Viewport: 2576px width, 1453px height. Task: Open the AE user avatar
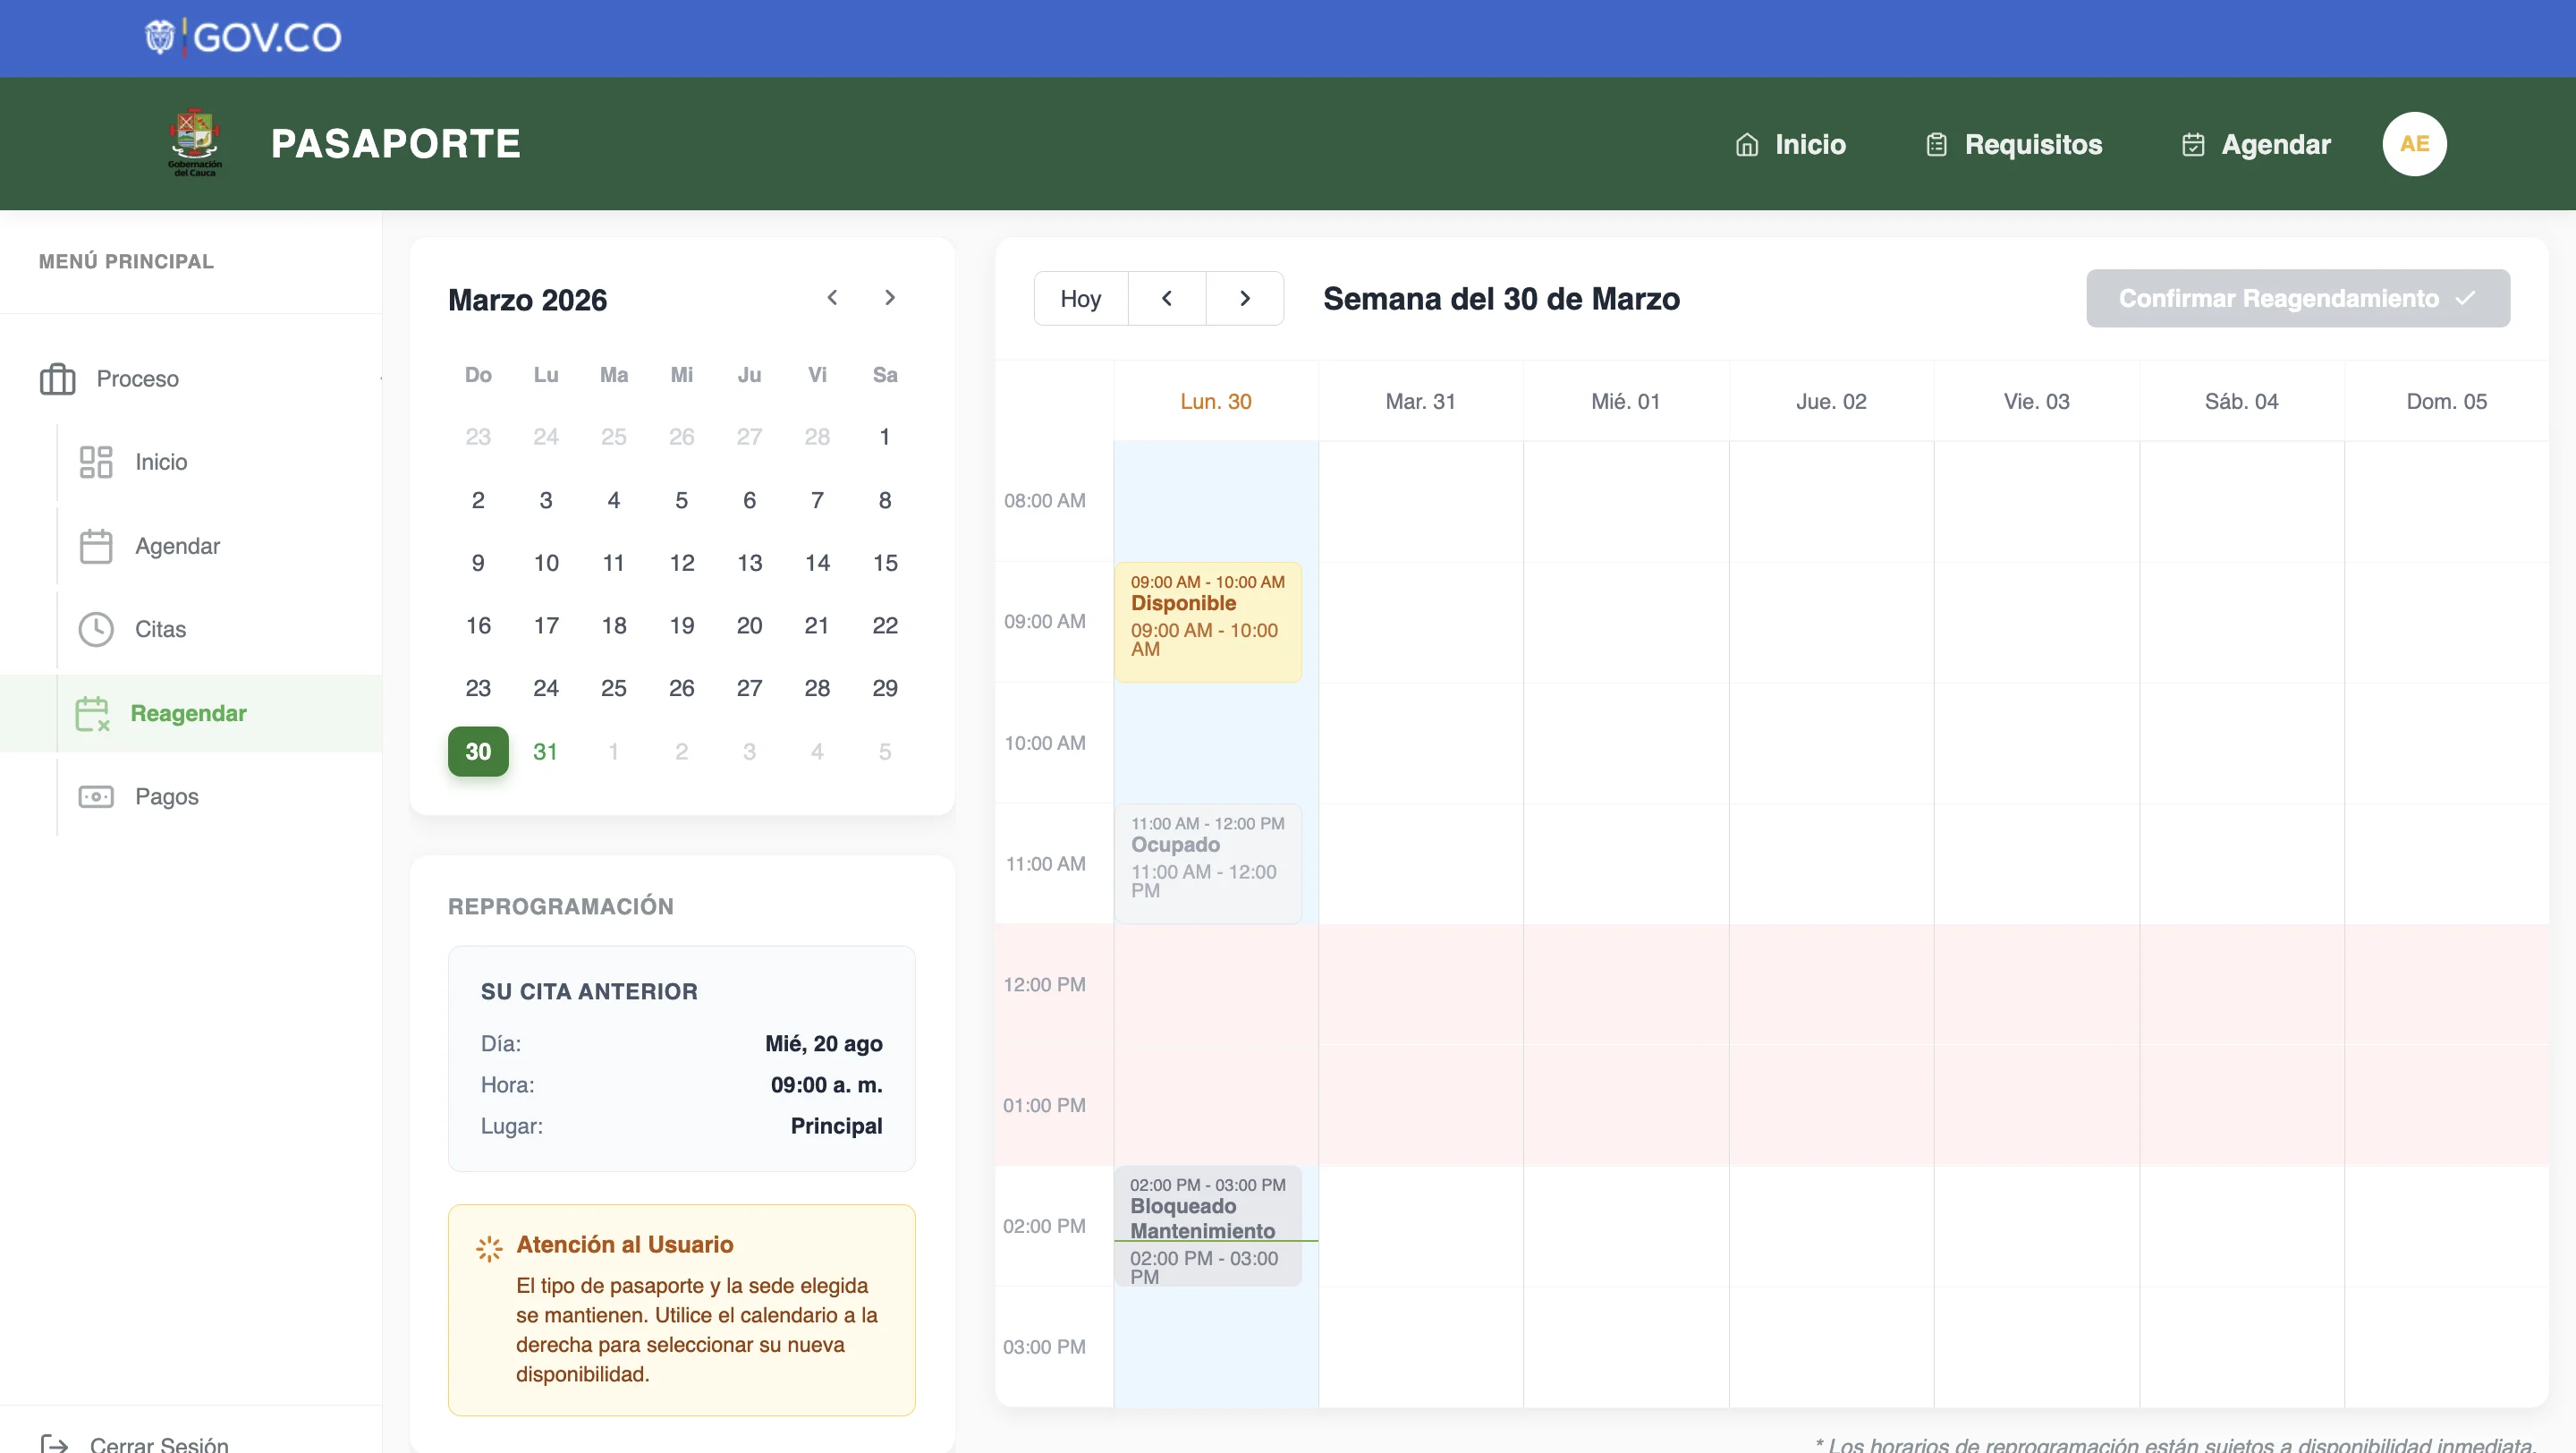[x=2413, y=144]
